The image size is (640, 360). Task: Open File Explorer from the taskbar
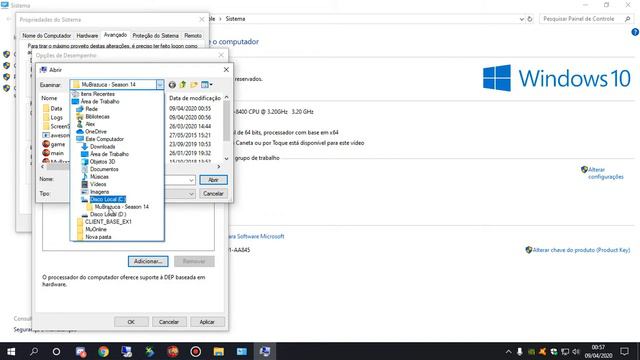tap(218, 351)
